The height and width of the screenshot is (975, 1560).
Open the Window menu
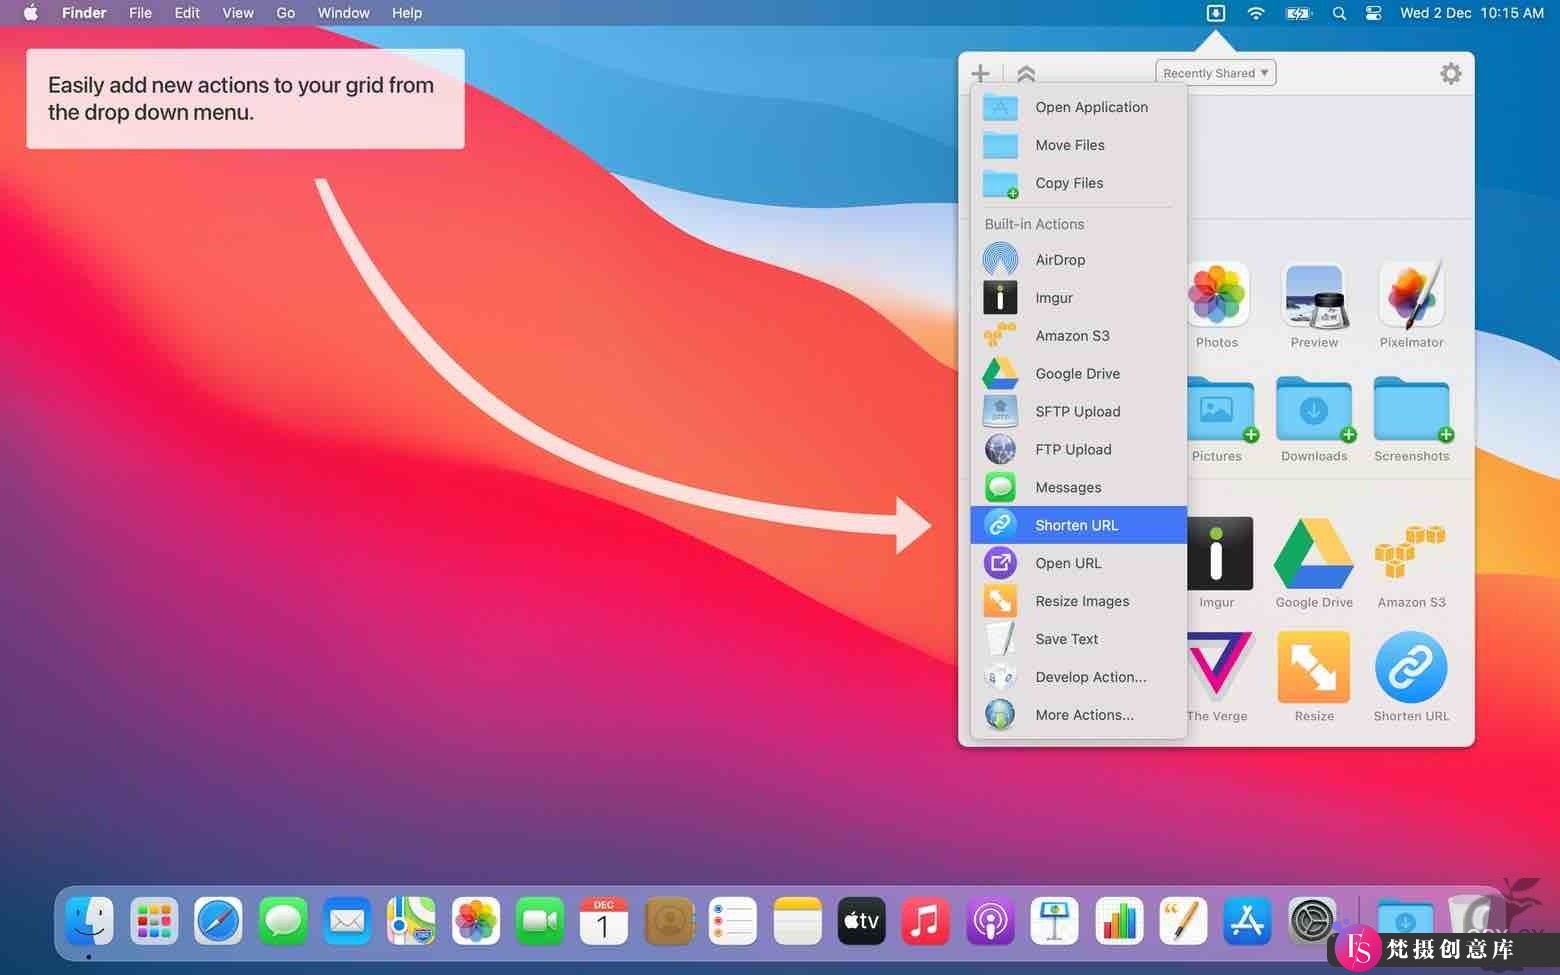[x=344, y=13]
